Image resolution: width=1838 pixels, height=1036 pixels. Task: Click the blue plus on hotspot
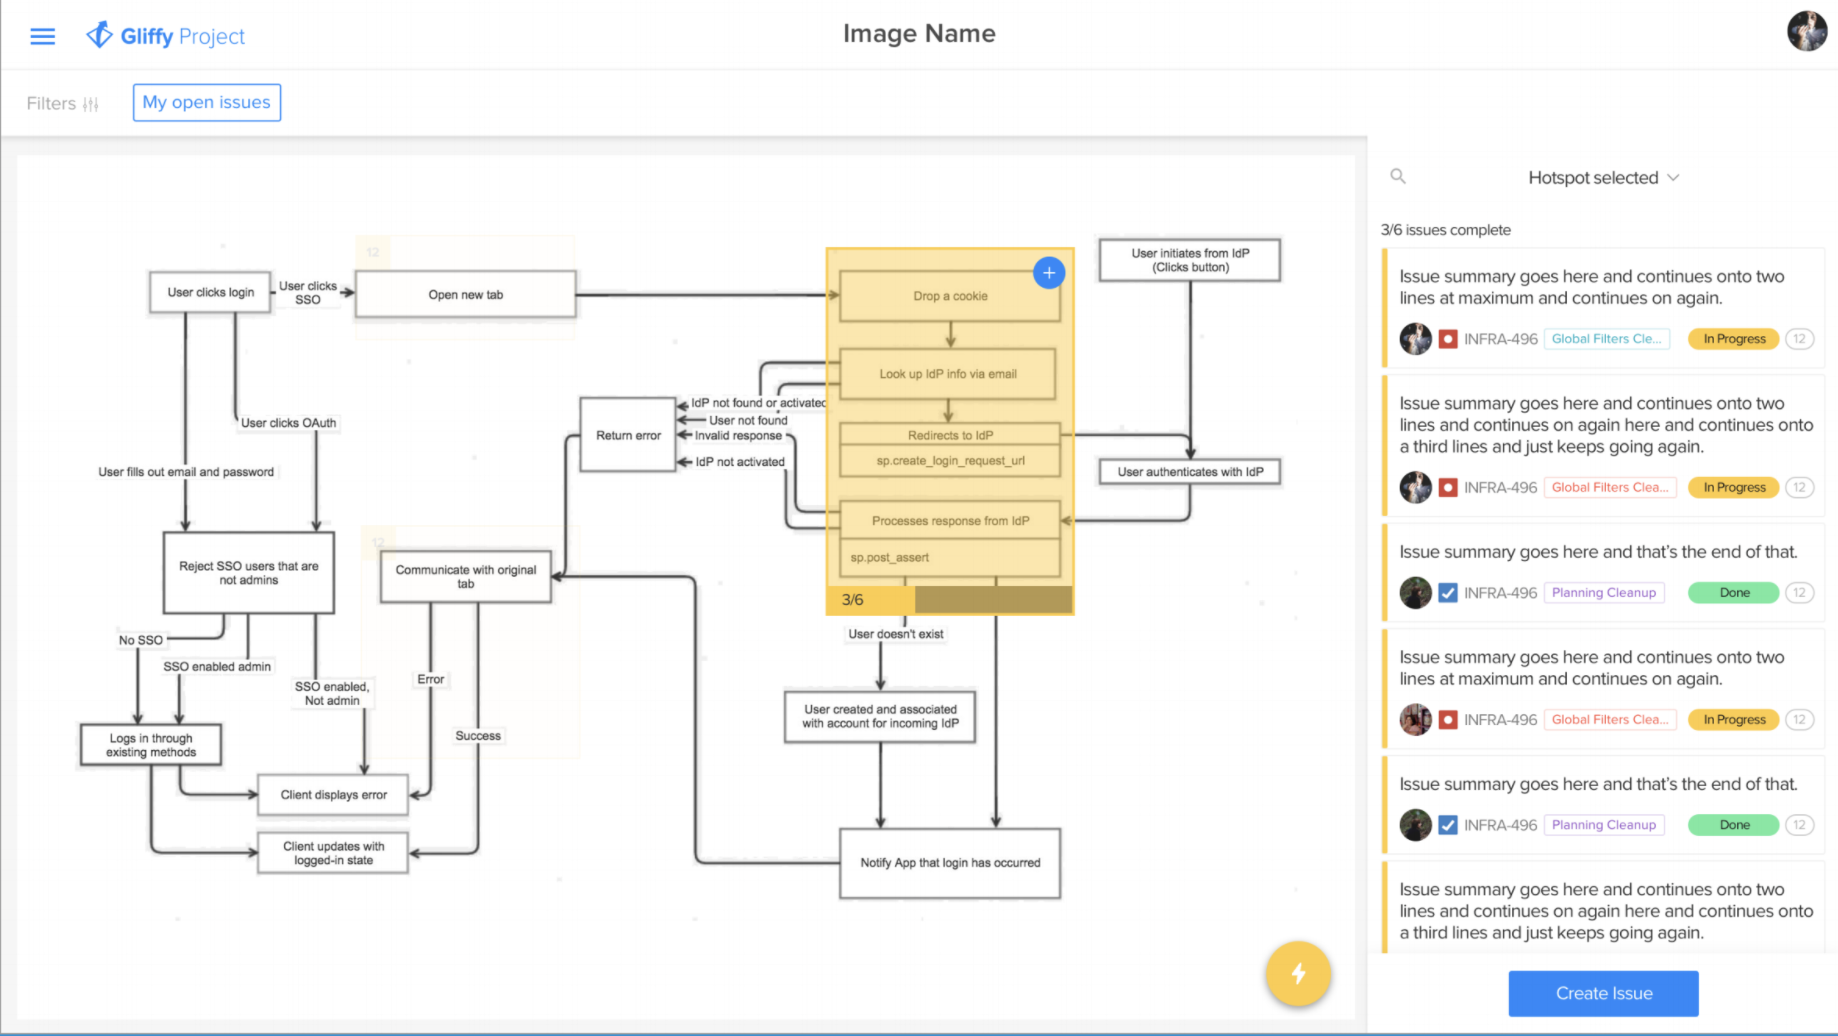click(x=1048, y=272)
